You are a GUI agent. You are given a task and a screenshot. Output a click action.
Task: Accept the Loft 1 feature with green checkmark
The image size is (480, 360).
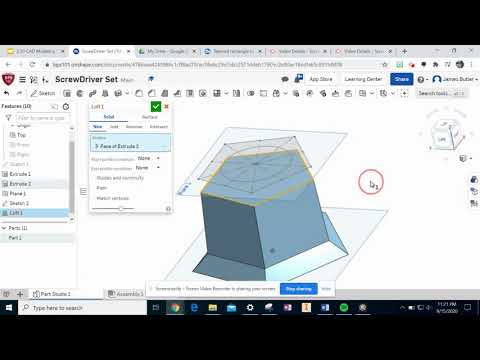pyautogui.click(x=156, y=107)
